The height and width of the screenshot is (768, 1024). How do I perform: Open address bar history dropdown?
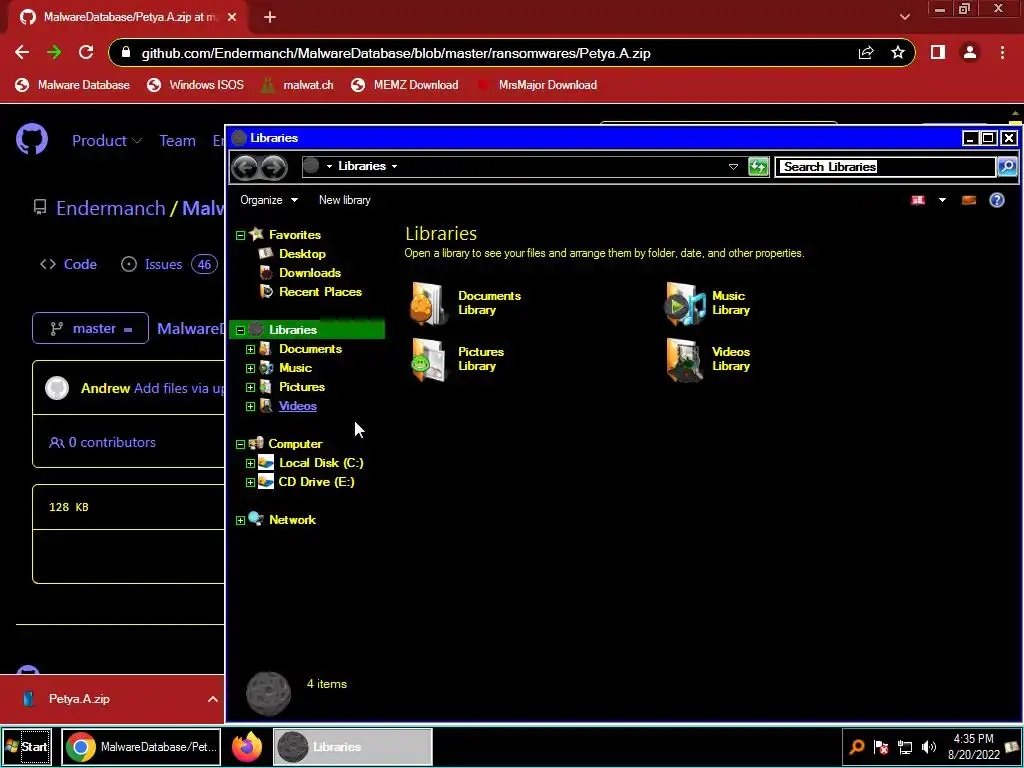[733, 167]
